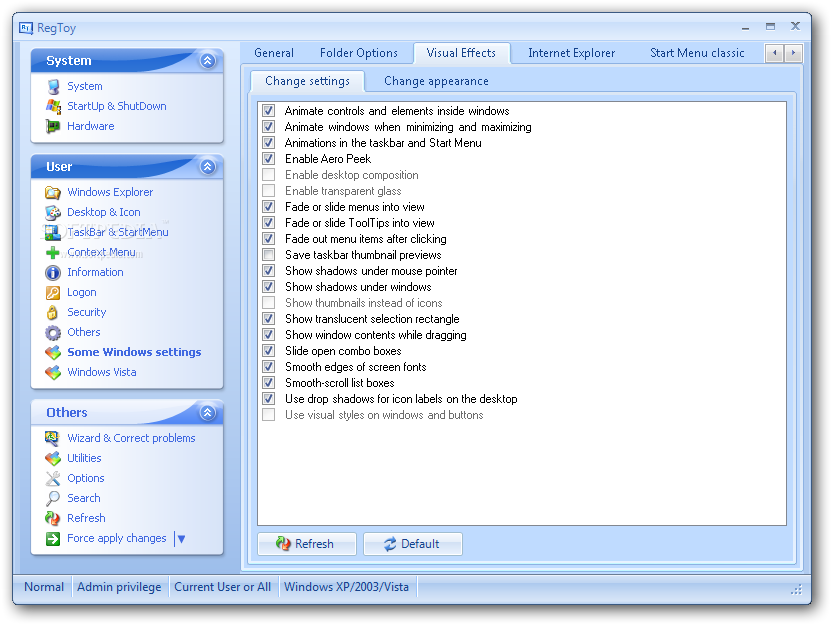The height and width of the screenshot is (625, 832).
Task: Open the Internet Explorer tab
Action: coord(571,53)
